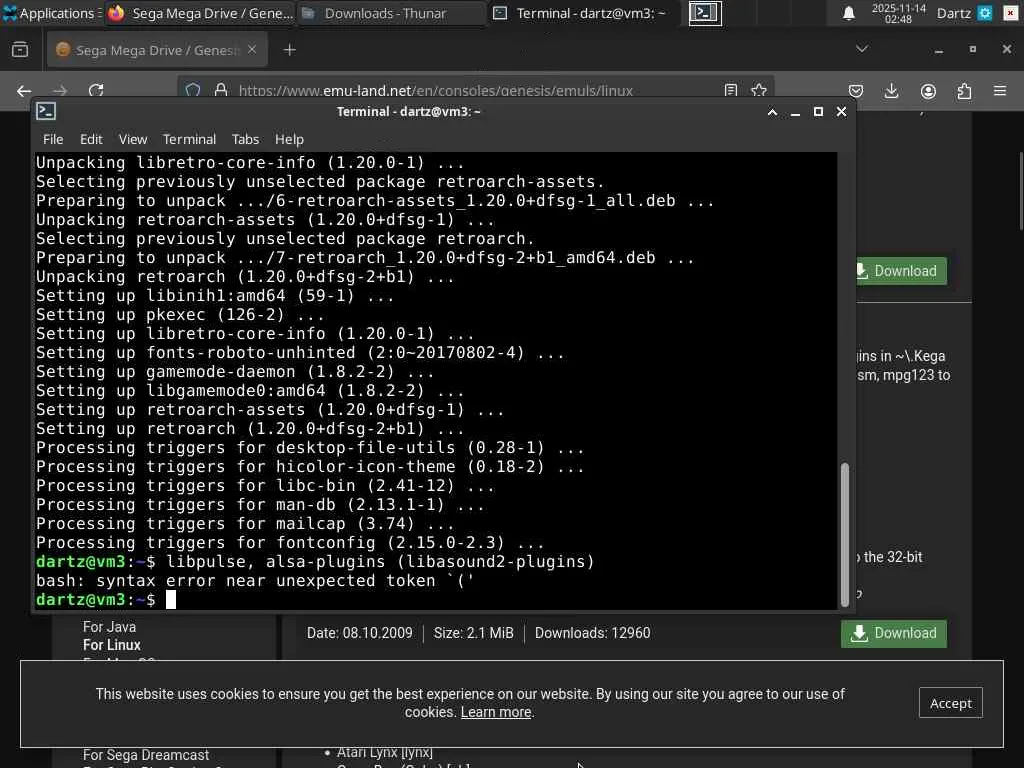Image resolution: width=1024 pixels, height=768 pixels.
Task: Toggle Firefox reader view icon
Action: pyautogui.click(x=731, y=90)
